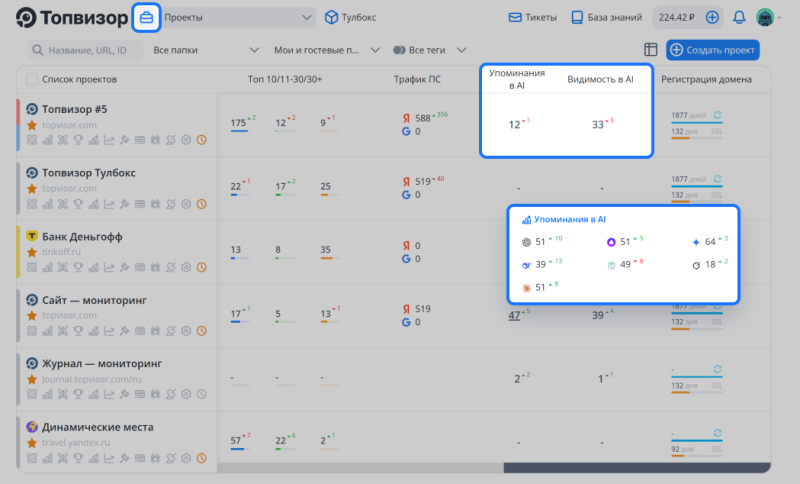The width and height of the screenshot is (800, 484).
Task: Click Top 10 value 57 for Динамические места
Action: tap(235, 441)
